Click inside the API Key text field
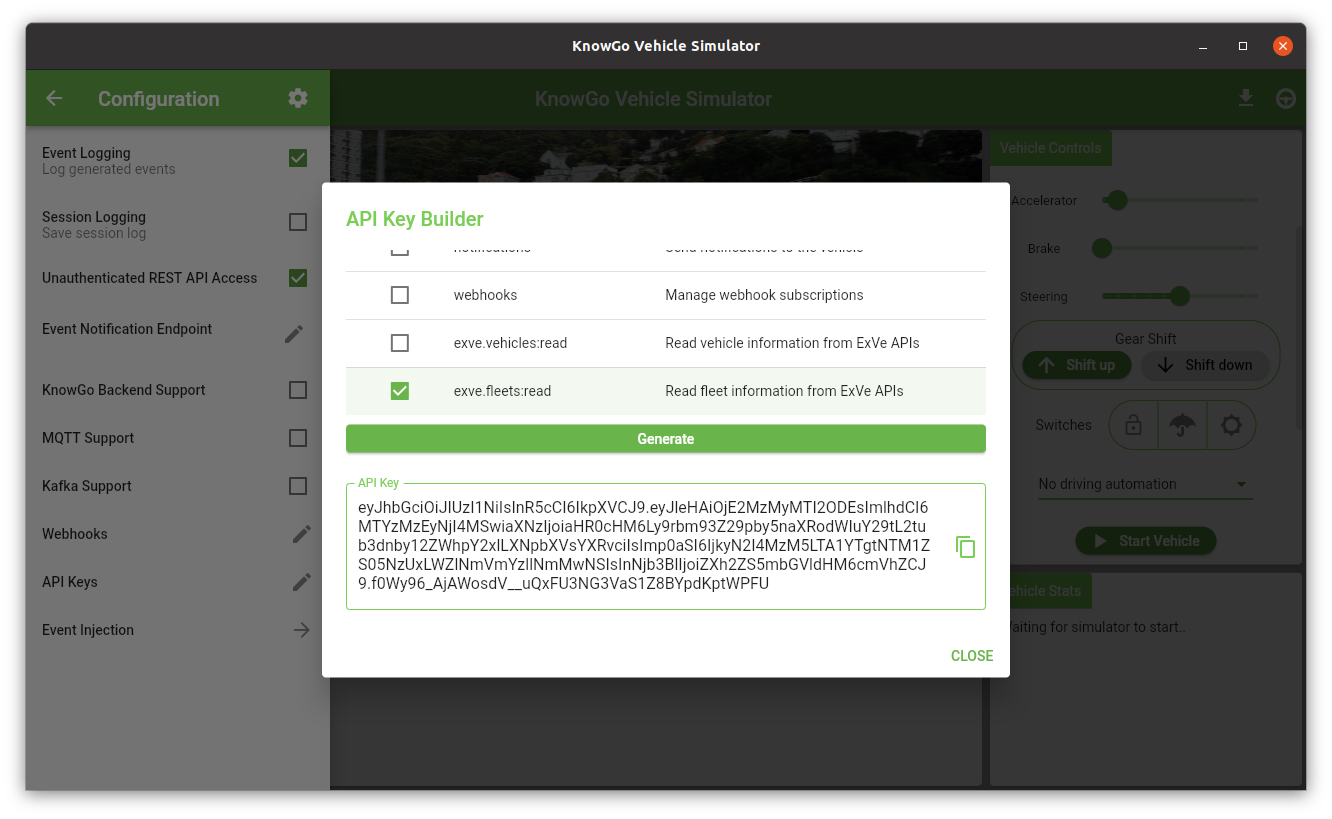 [x=666, y=547]
